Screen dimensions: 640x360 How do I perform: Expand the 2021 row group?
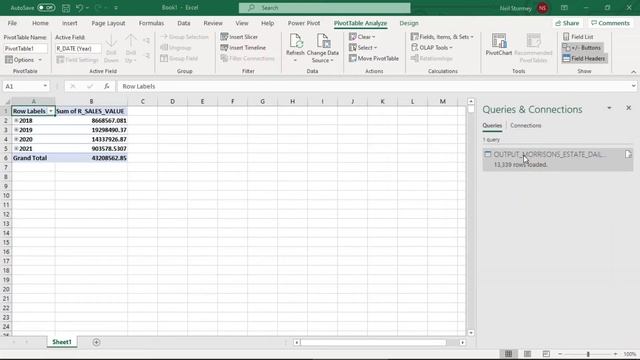[x=16, y=149]
